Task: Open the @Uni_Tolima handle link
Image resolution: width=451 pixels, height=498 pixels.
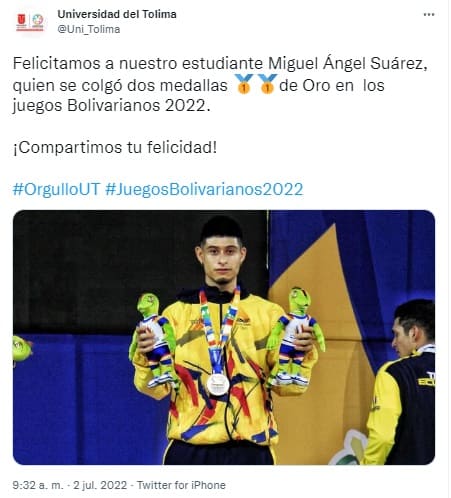Action: (89, 29)
